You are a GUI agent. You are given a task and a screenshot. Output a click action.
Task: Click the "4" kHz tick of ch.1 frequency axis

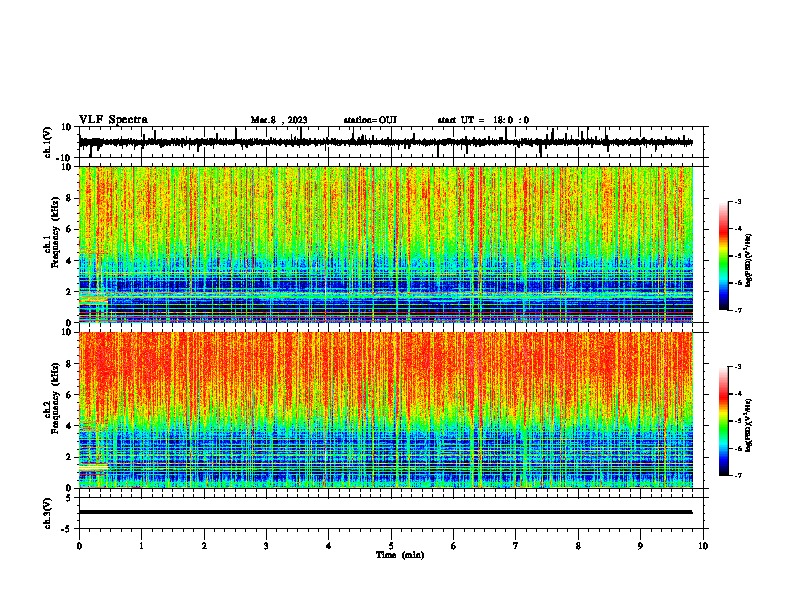(x=70, y=261)
